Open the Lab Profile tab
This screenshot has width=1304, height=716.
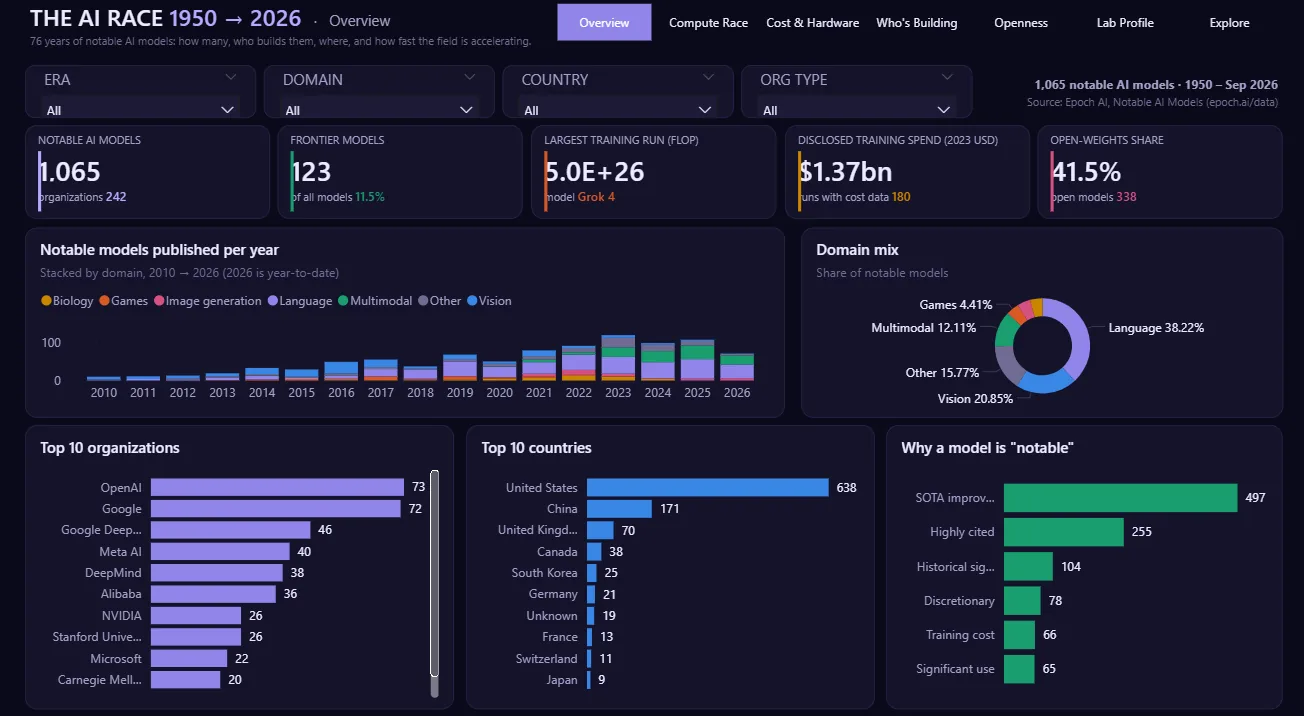[1125, 22]
